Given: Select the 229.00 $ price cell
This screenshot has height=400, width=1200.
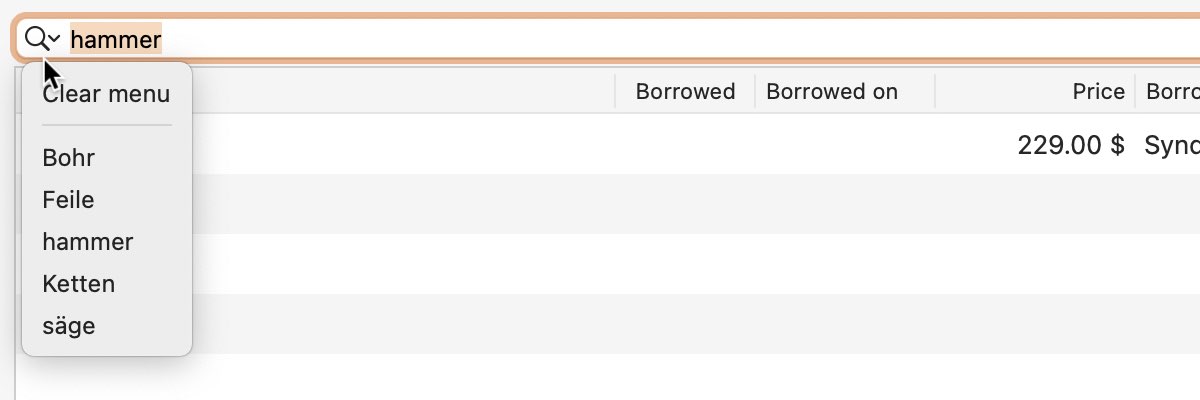Looking at the screenshot, I should (1071, 145).
